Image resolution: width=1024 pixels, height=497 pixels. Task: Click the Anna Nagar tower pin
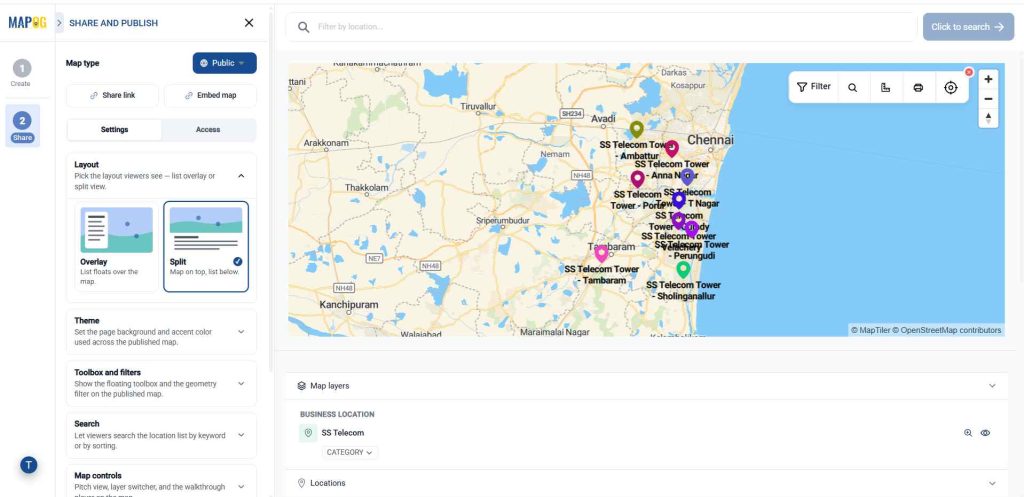tap(671, 149)
